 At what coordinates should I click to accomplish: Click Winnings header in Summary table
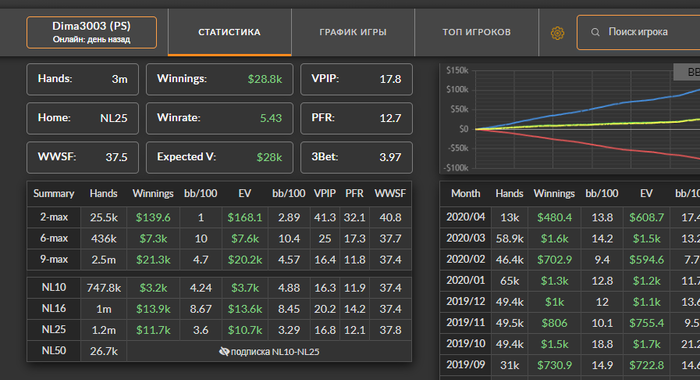coord(153,194)
